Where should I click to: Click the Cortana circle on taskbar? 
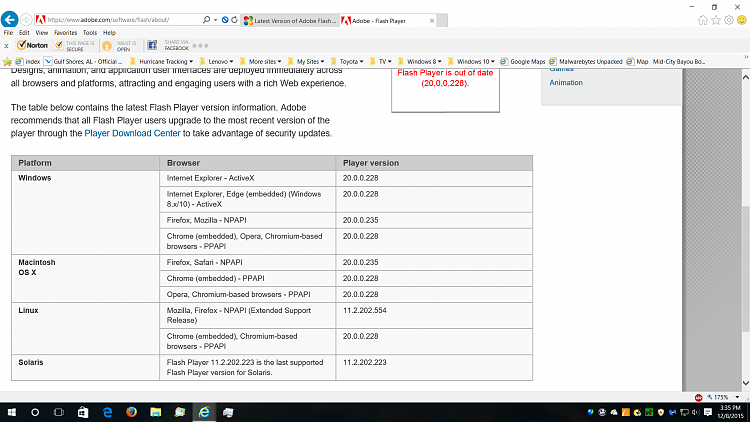(35, 412)
